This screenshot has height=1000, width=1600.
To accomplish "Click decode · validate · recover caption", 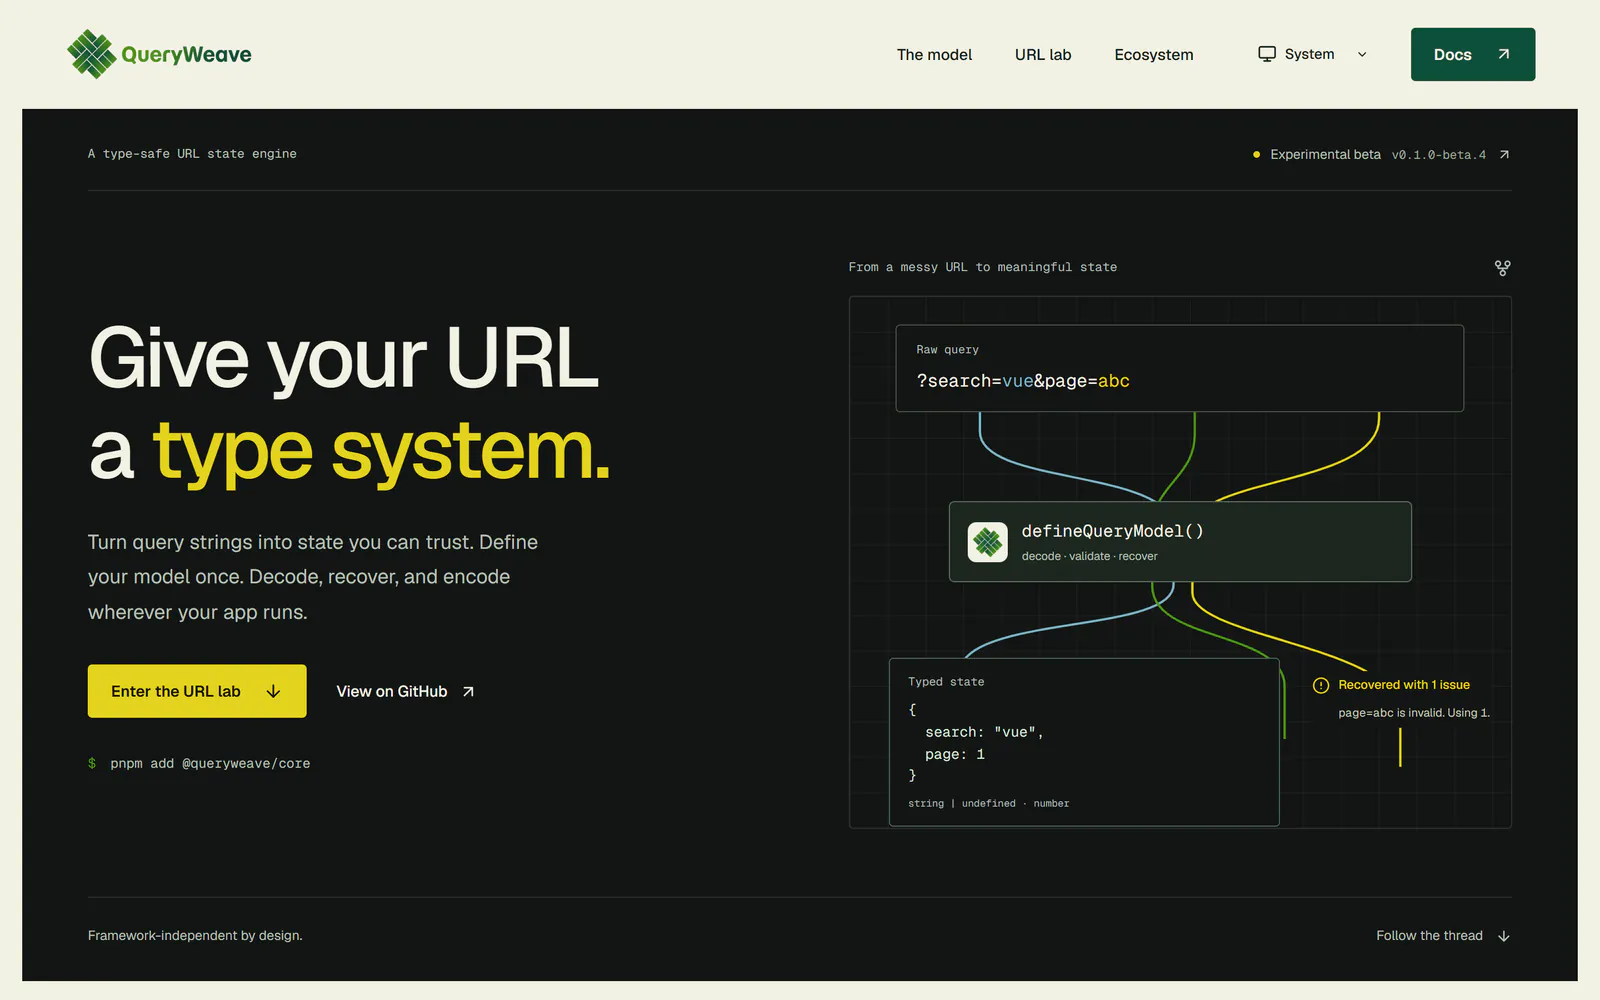I will 1089,557.
